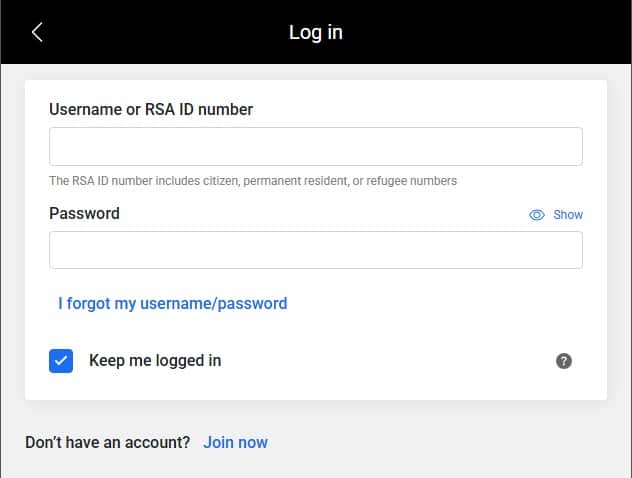Click the Join now link
The width and height of the screenshot is (632, 478).
pos(235,442)
